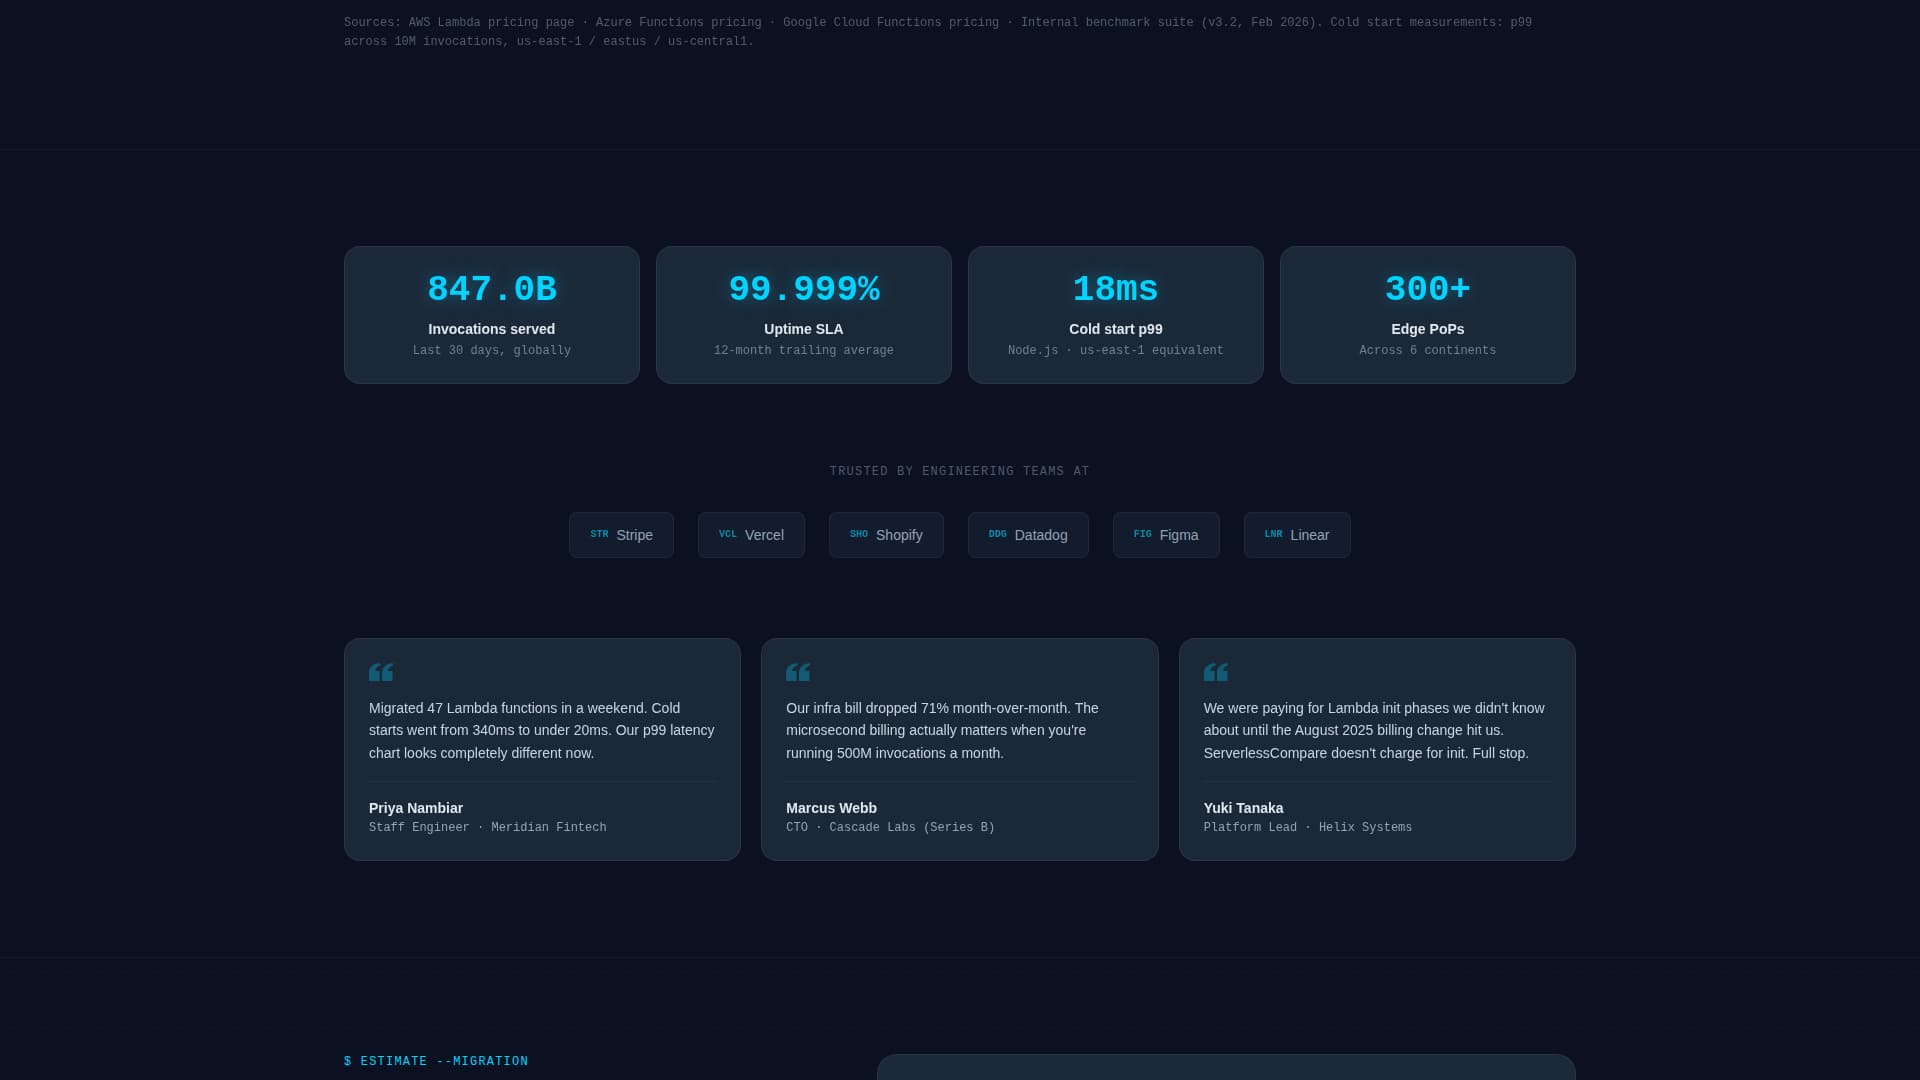Viewport: 1920px width, 1080px height.
Task: Click the 'Invocations served' label
Action: click(492, 329)
